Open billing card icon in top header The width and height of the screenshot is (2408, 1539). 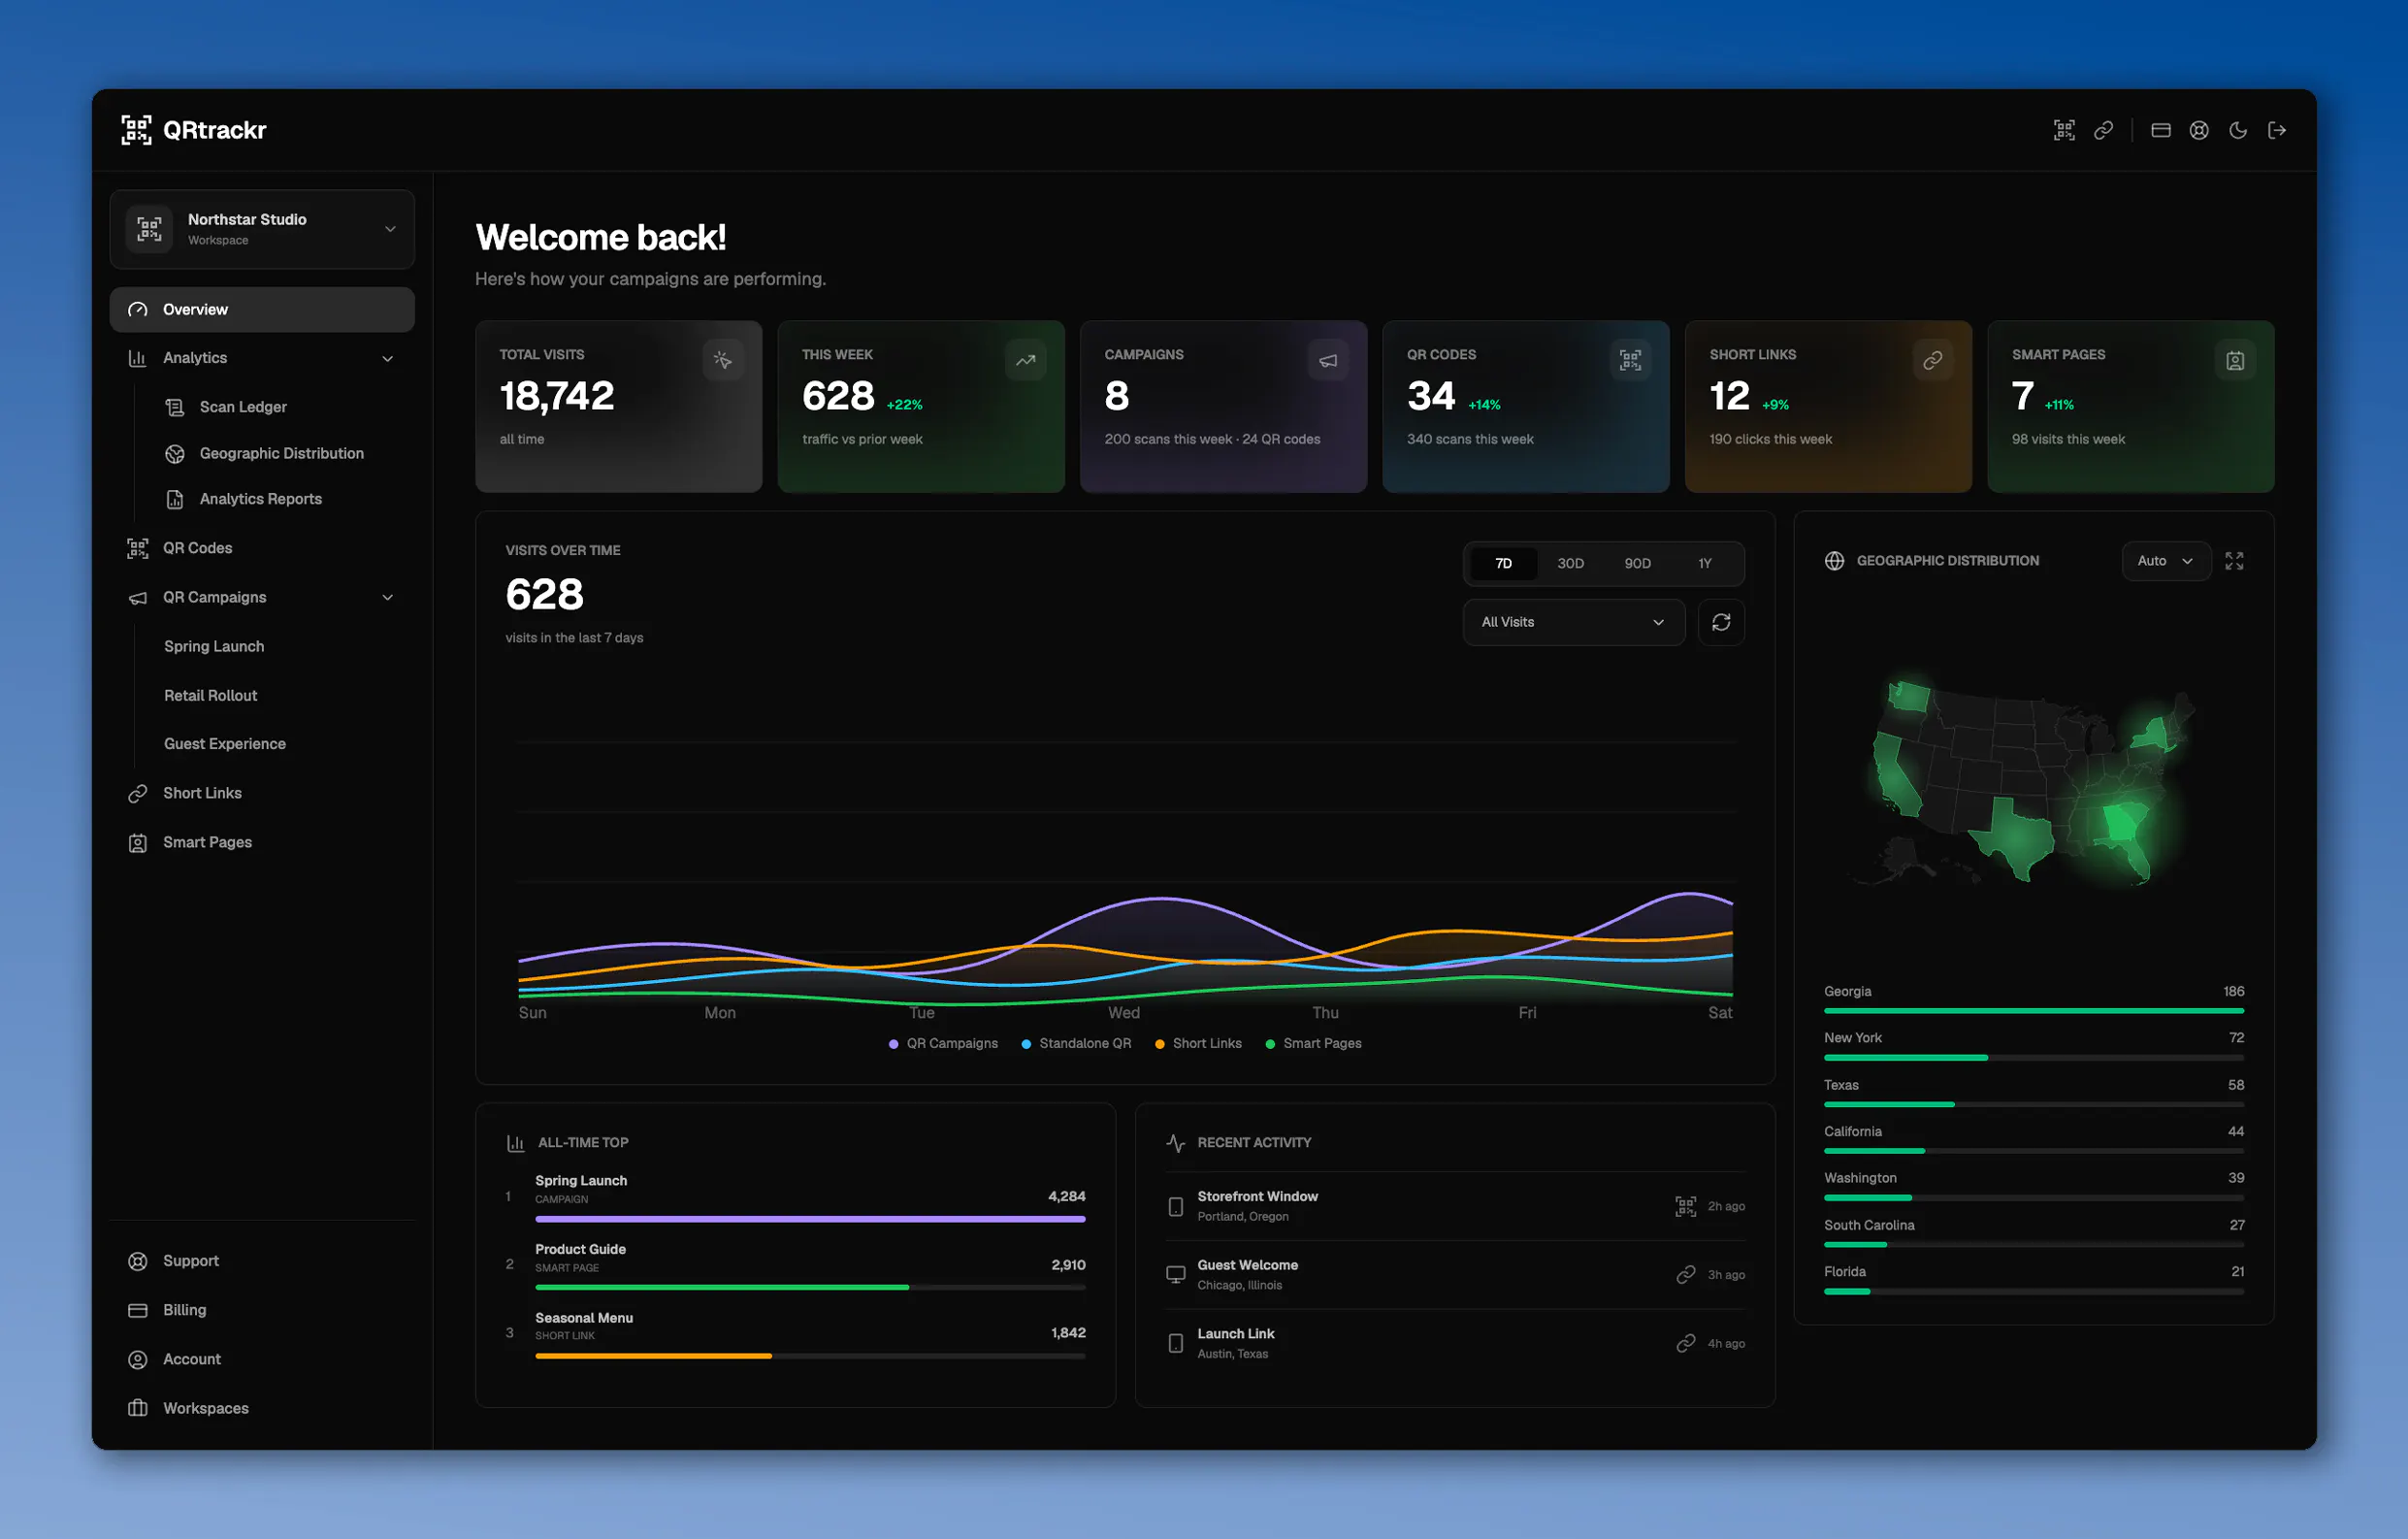point(2160,130)
